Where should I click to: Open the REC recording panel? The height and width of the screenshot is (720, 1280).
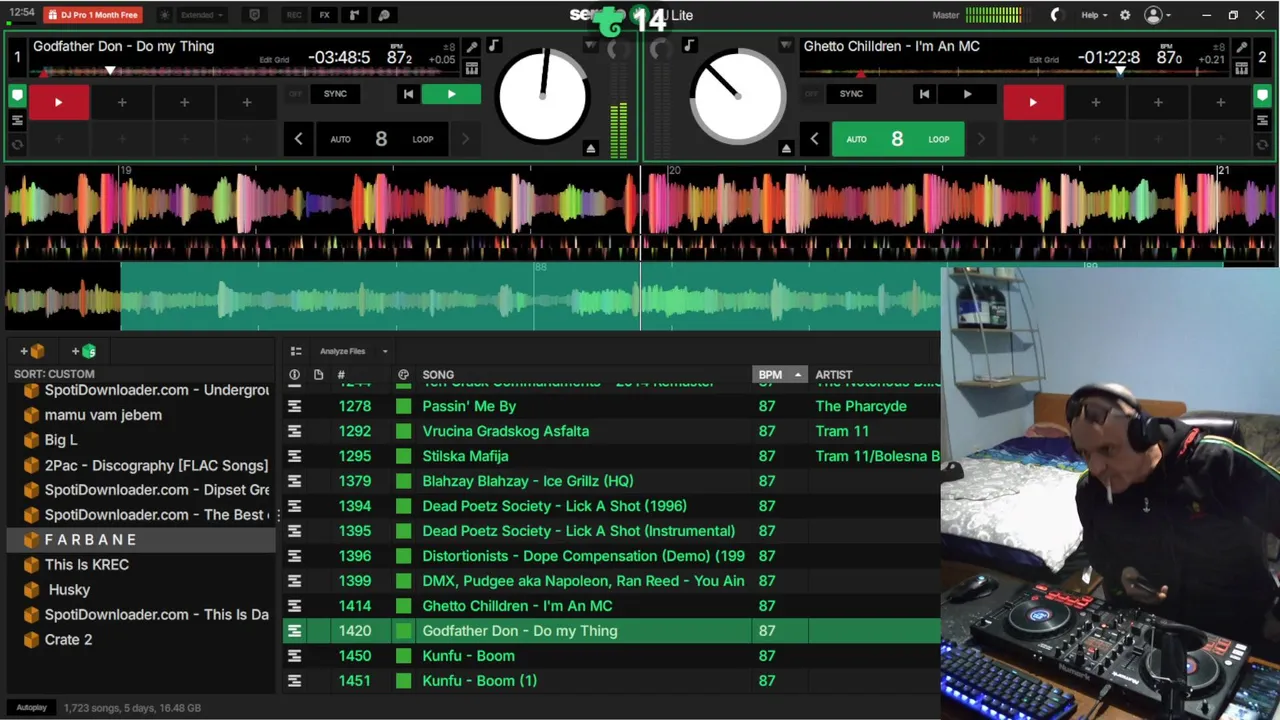point(294,15)
